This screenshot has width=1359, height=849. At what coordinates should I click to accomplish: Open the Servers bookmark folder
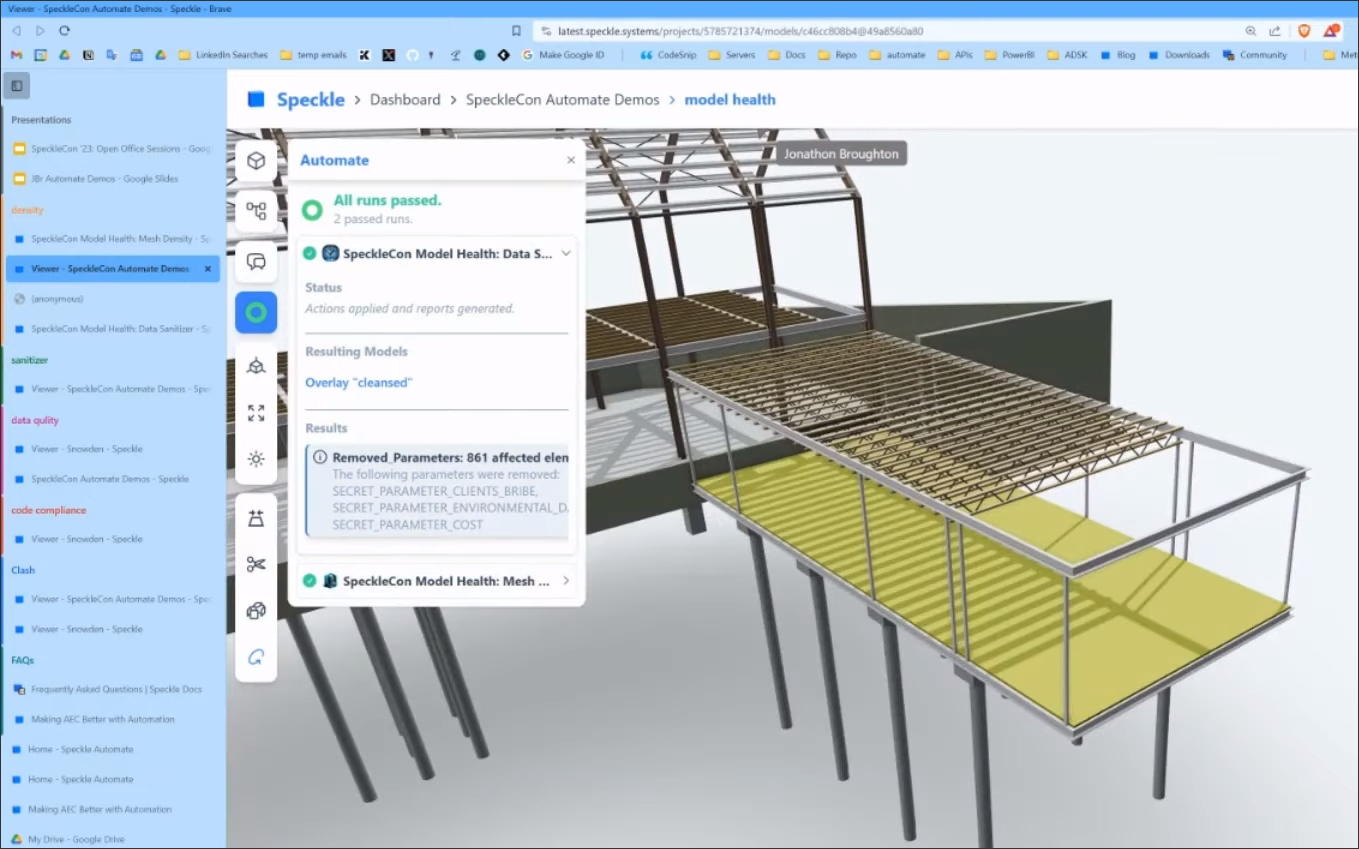[732, 55]
